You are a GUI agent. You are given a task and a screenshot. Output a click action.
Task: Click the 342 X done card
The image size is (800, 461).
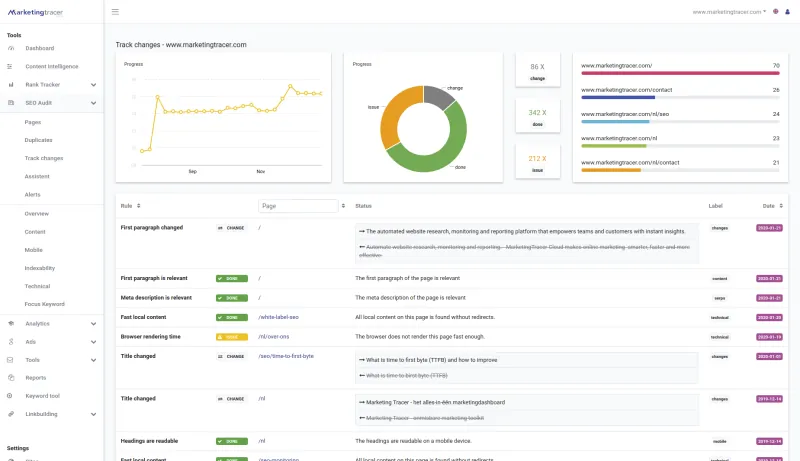tap(537, 117)
